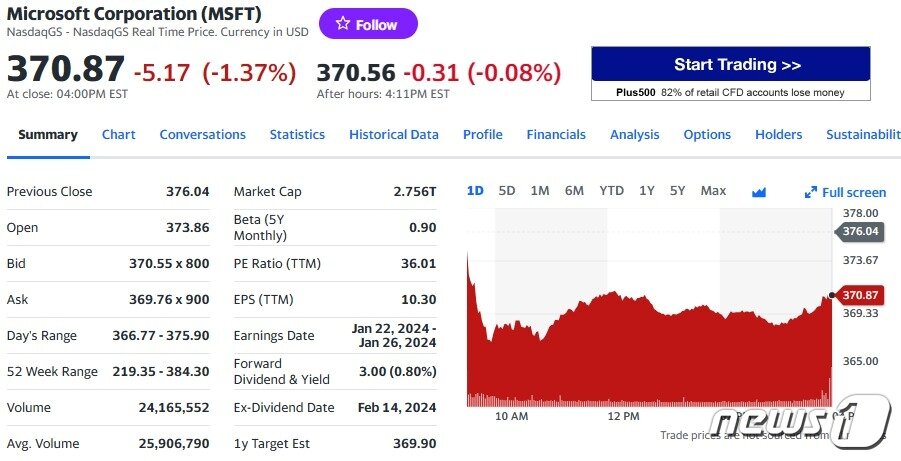Click the Start Trading button

click(x=730, y=65)
